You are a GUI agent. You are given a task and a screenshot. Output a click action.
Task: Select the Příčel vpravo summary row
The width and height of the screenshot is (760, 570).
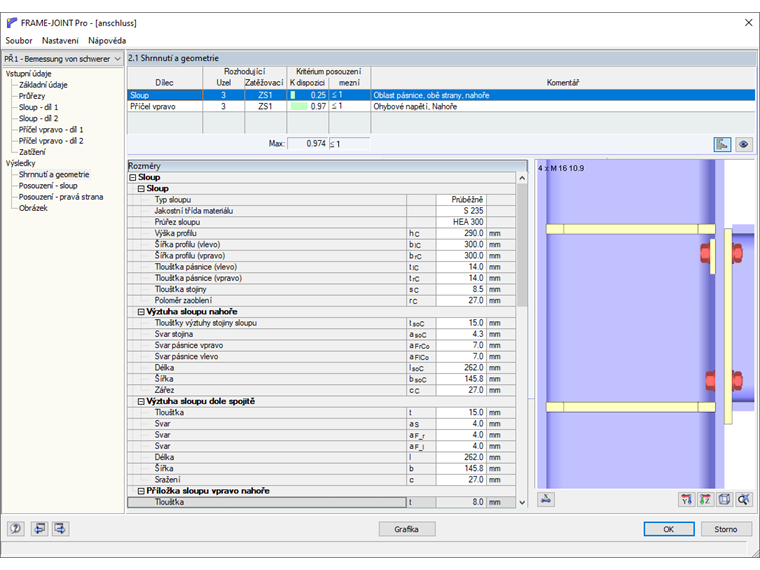point(441,106)
